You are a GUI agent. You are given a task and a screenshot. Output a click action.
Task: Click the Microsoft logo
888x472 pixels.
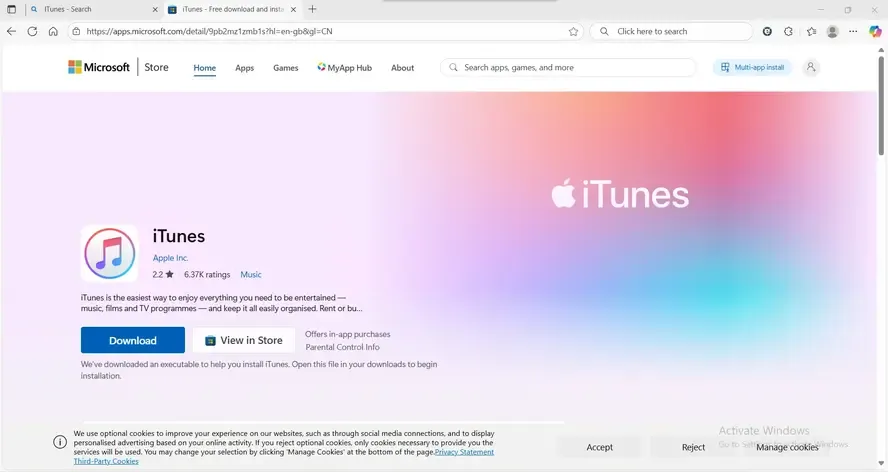[x=99, y=67]
